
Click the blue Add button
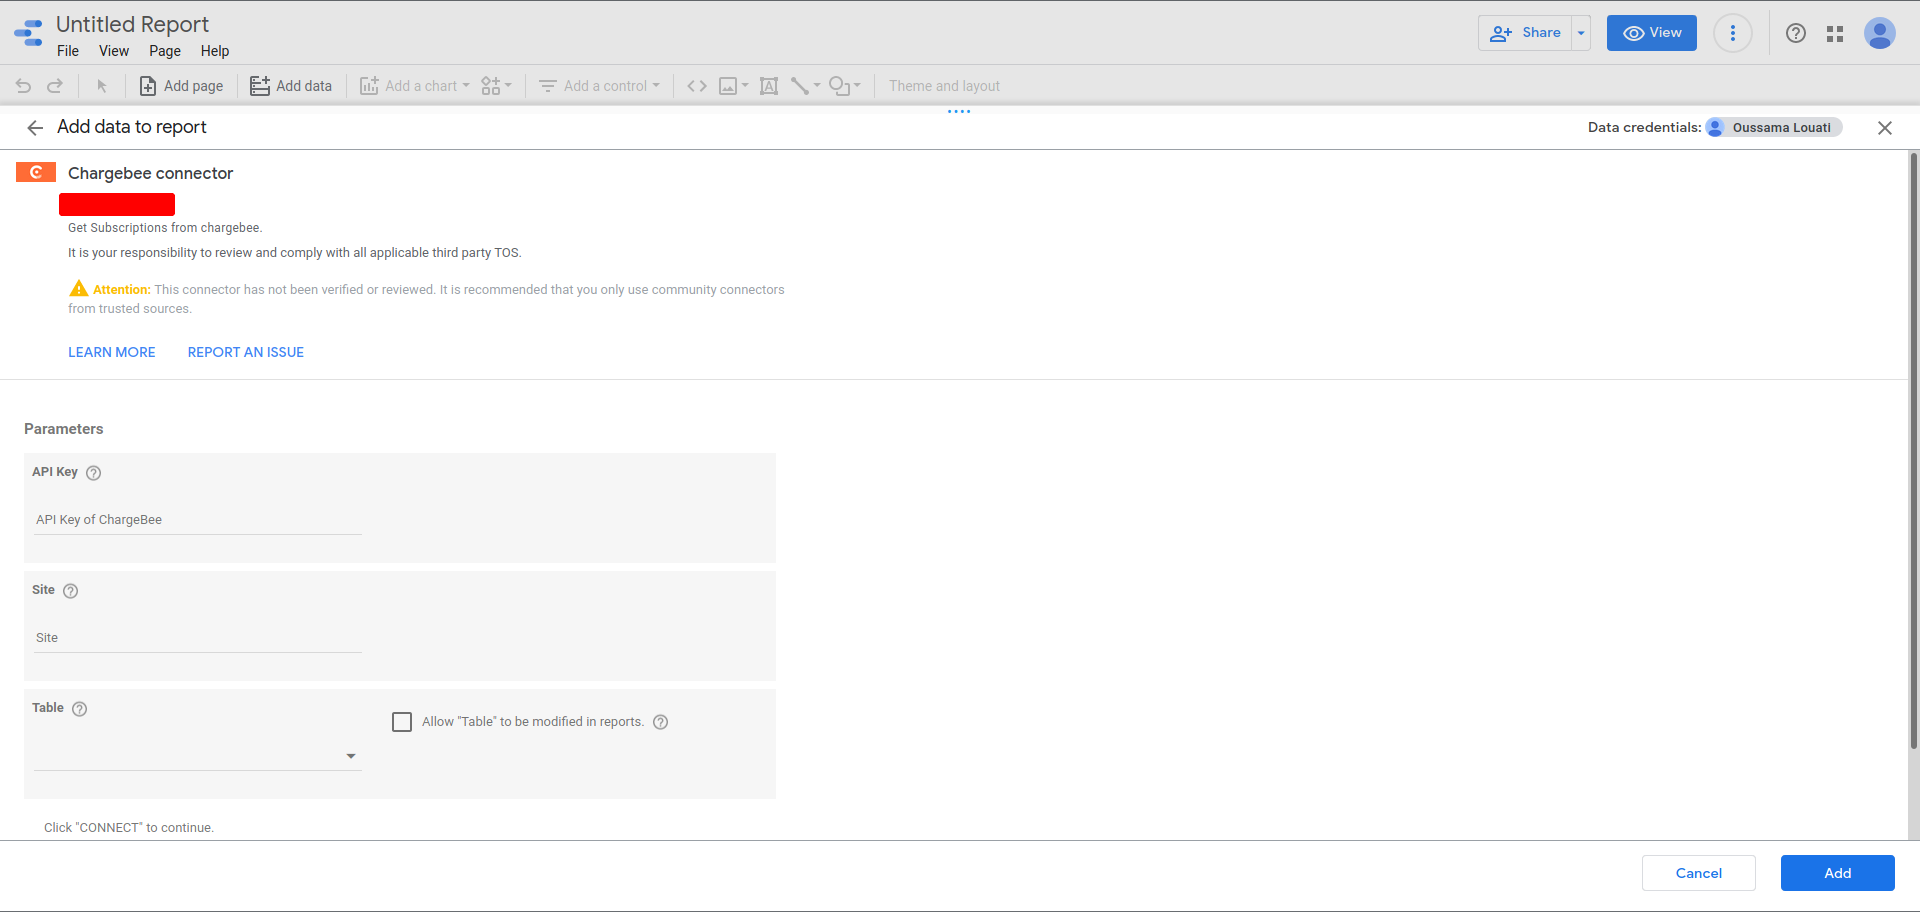pos(1838,873)
